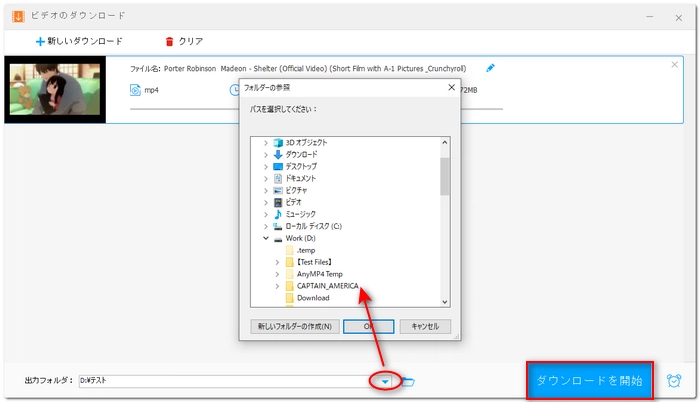This screenshot has height=402, width=700.
Task: Remove the download item with its X
Action: (675, 65)
